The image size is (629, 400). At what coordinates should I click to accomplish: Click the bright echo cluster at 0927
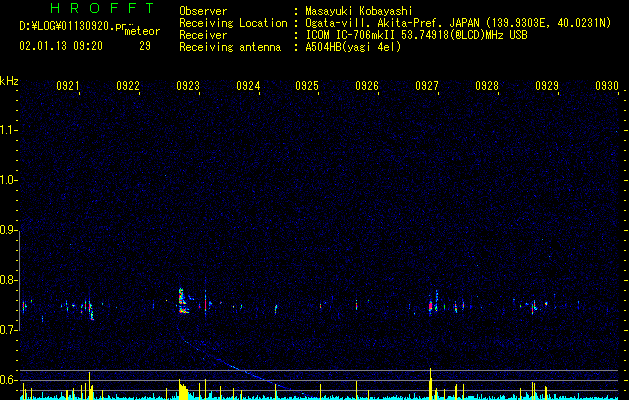432,305
